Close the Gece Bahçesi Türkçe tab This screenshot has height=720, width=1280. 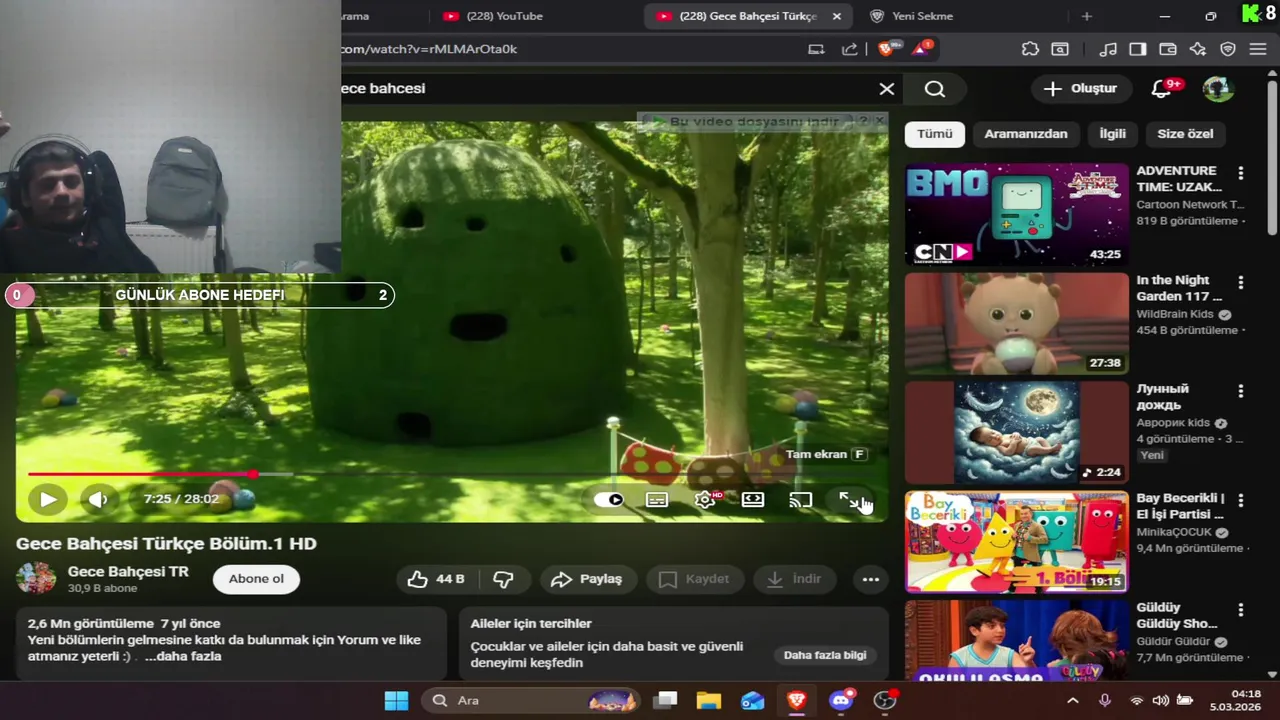click(x=837, y=16)
